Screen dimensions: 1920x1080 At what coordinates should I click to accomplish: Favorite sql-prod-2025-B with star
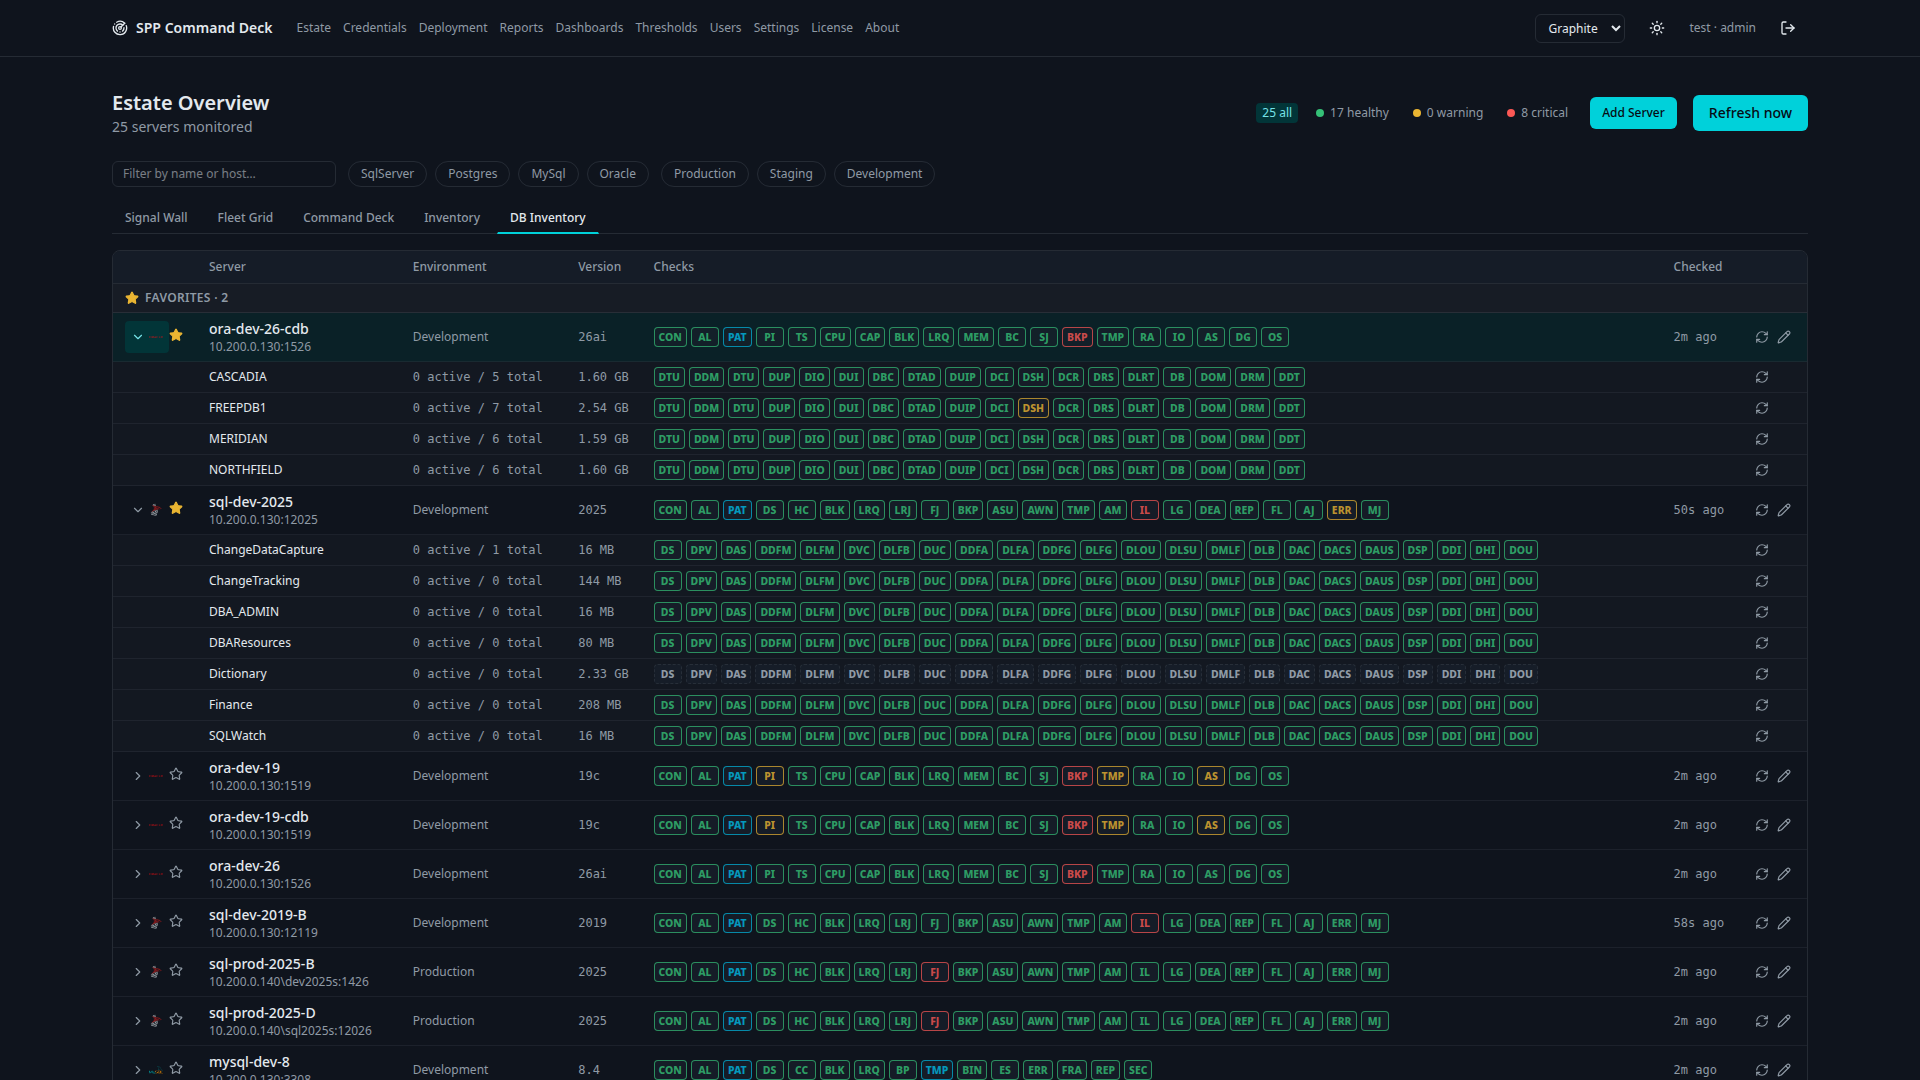176,971
